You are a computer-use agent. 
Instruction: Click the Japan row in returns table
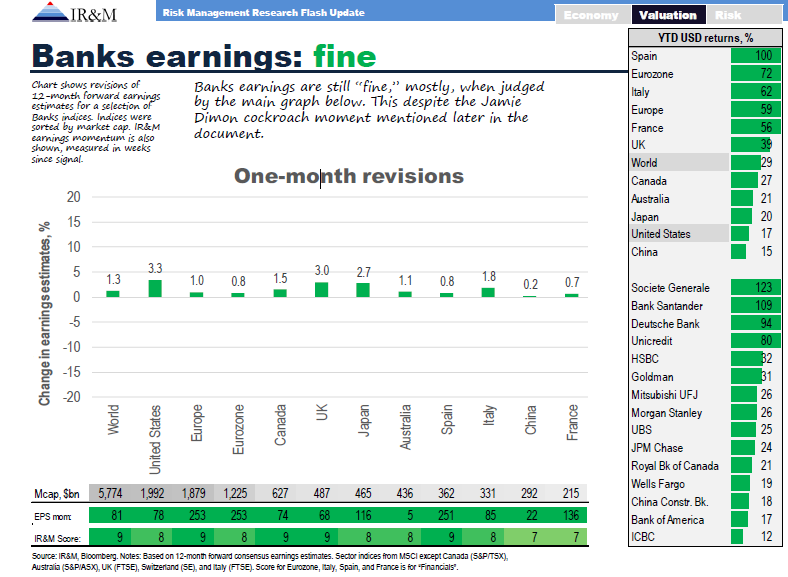(x=705, y=217)
